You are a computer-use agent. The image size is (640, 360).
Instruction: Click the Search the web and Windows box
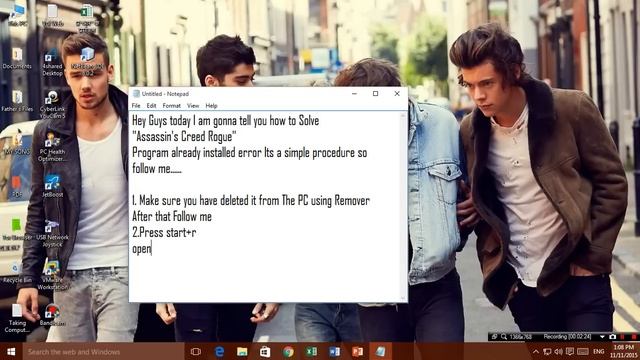[x=103, y=351]
